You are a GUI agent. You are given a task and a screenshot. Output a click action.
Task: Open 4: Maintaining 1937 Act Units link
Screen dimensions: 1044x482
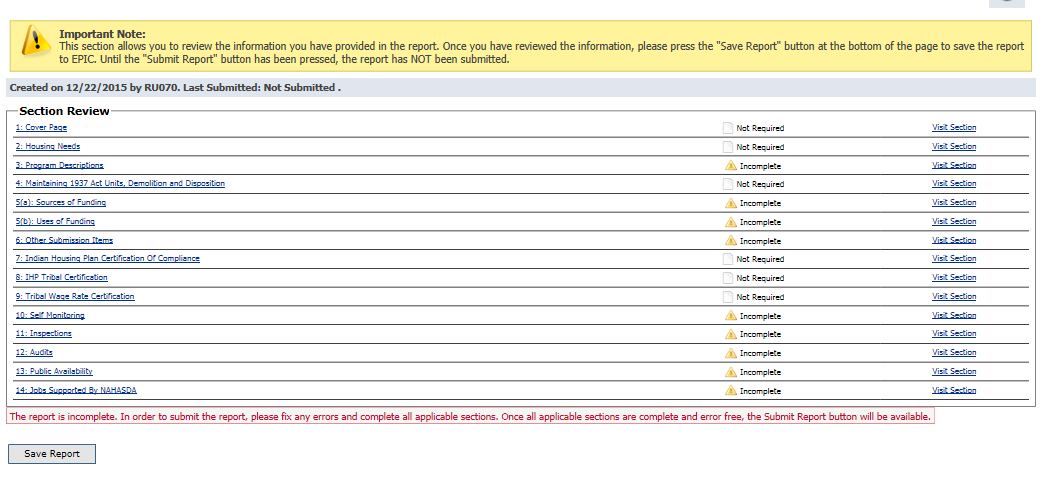tap(120, 183)
